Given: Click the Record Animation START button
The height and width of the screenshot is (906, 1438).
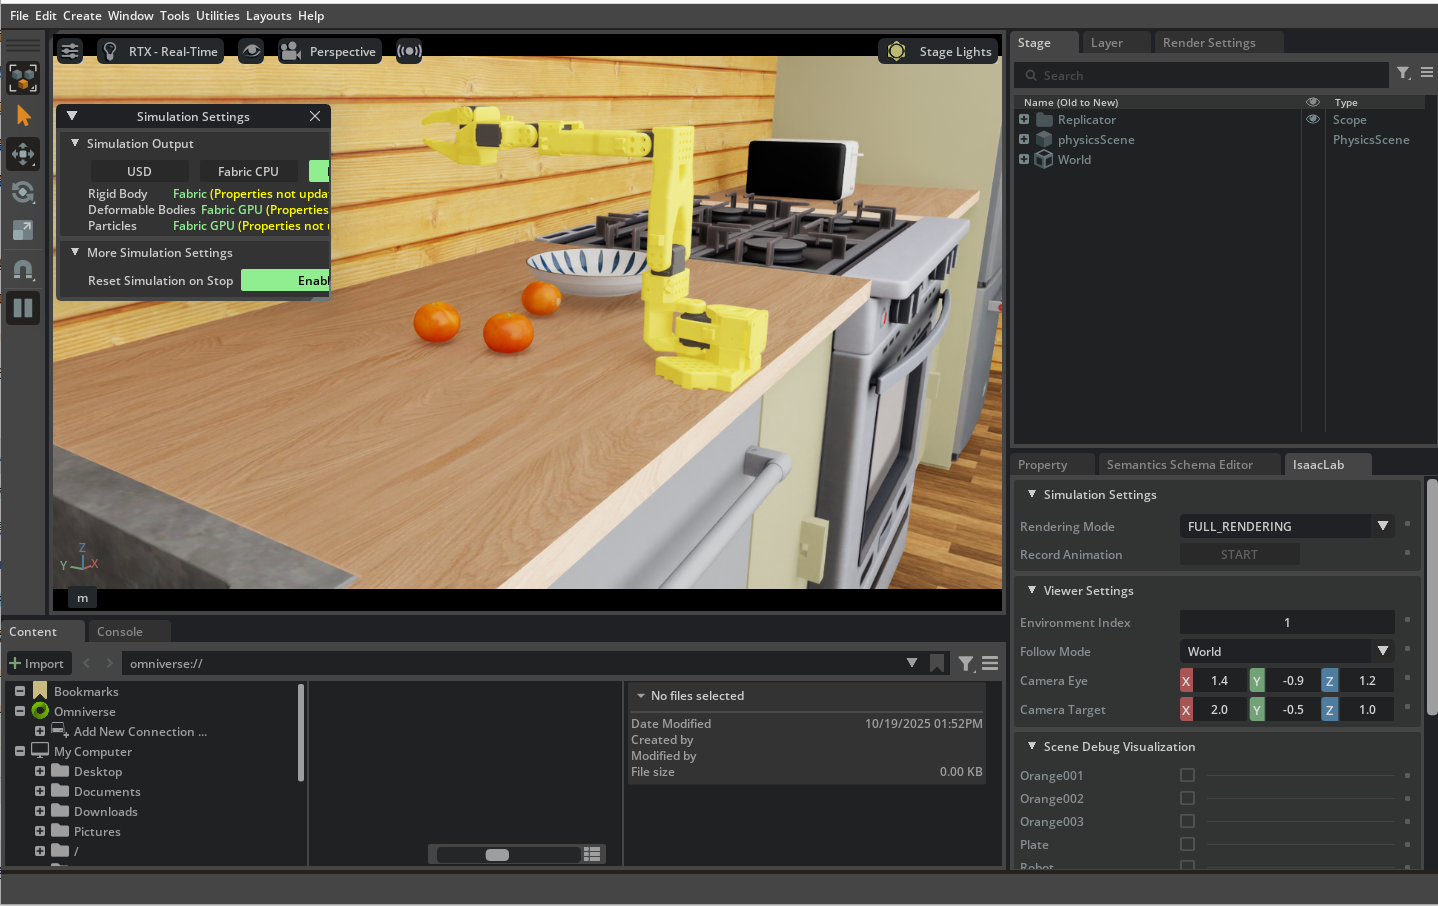Looking at the screenshot, I should pyautogui.click(x=1239, y=555).
